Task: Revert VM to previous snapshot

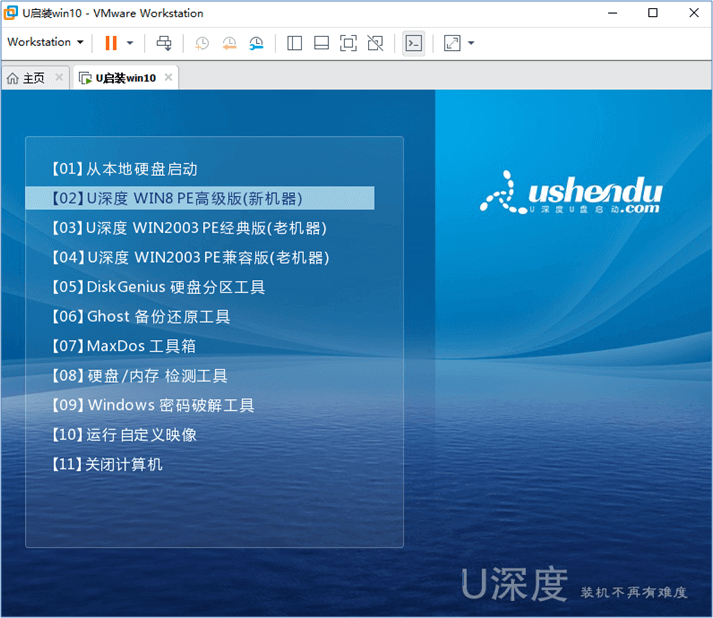Action: pos(229,43)
